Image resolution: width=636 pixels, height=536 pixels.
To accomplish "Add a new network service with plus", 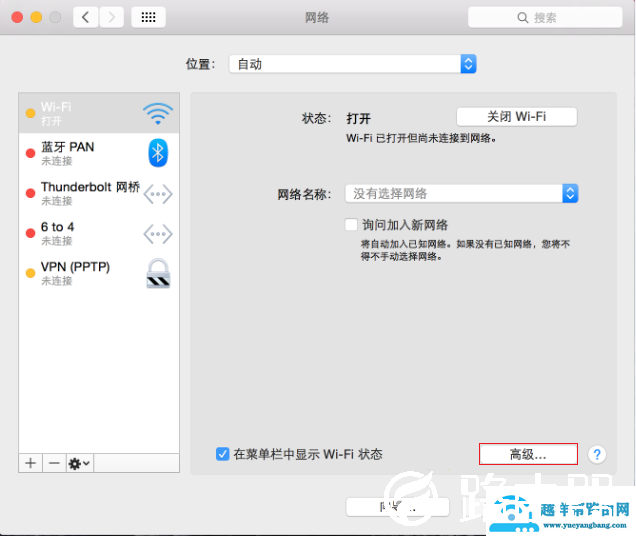I will tap(30, 463).
